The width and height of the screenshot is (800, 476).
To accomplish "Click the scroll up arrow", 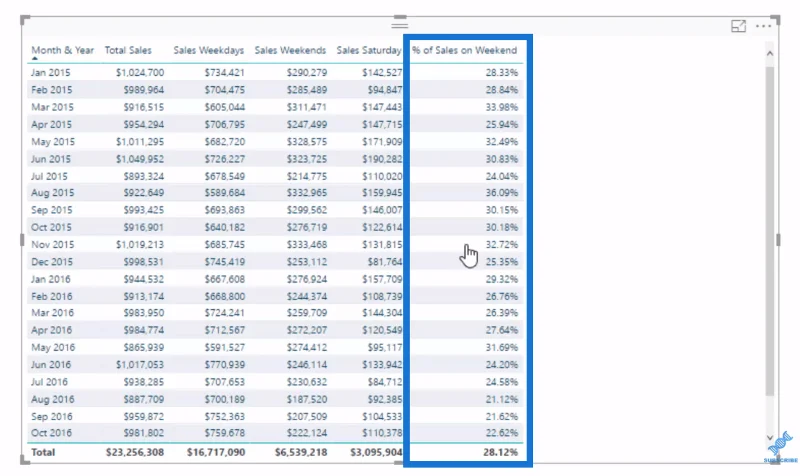I will point(770,53).
